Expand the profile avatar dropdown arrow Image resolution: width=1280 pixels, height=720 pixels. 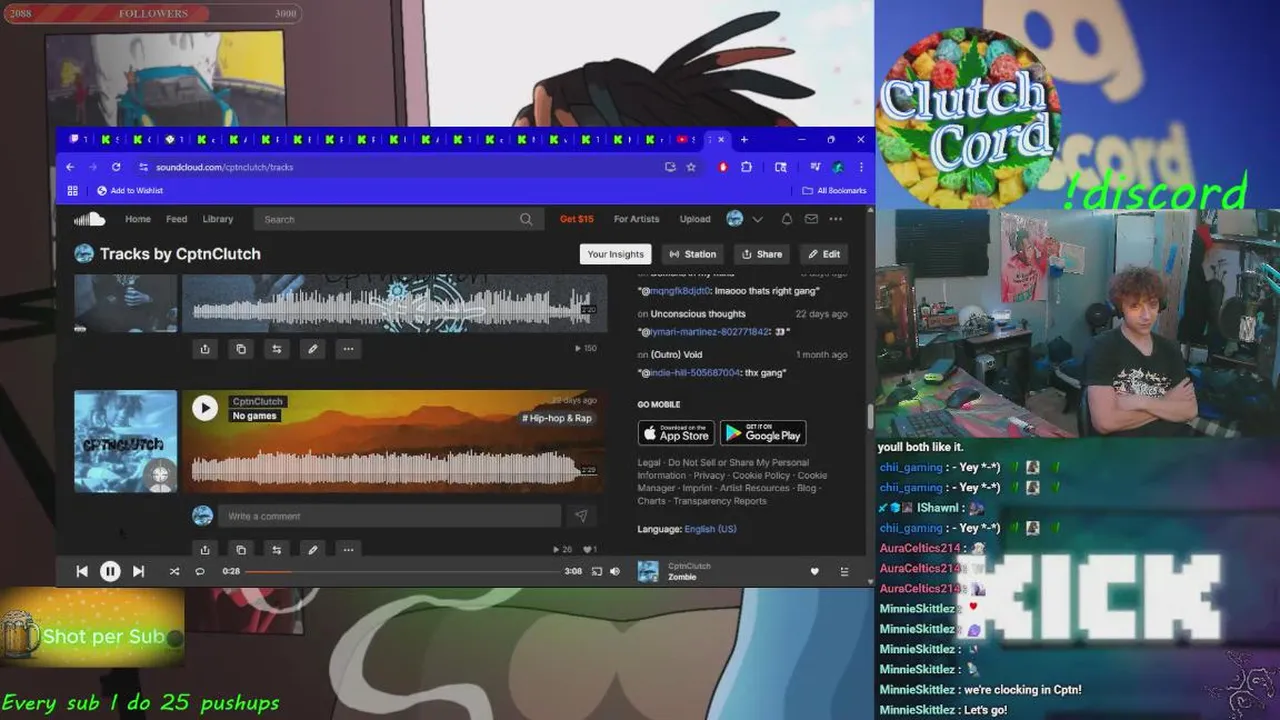click(x=757, y=219)
